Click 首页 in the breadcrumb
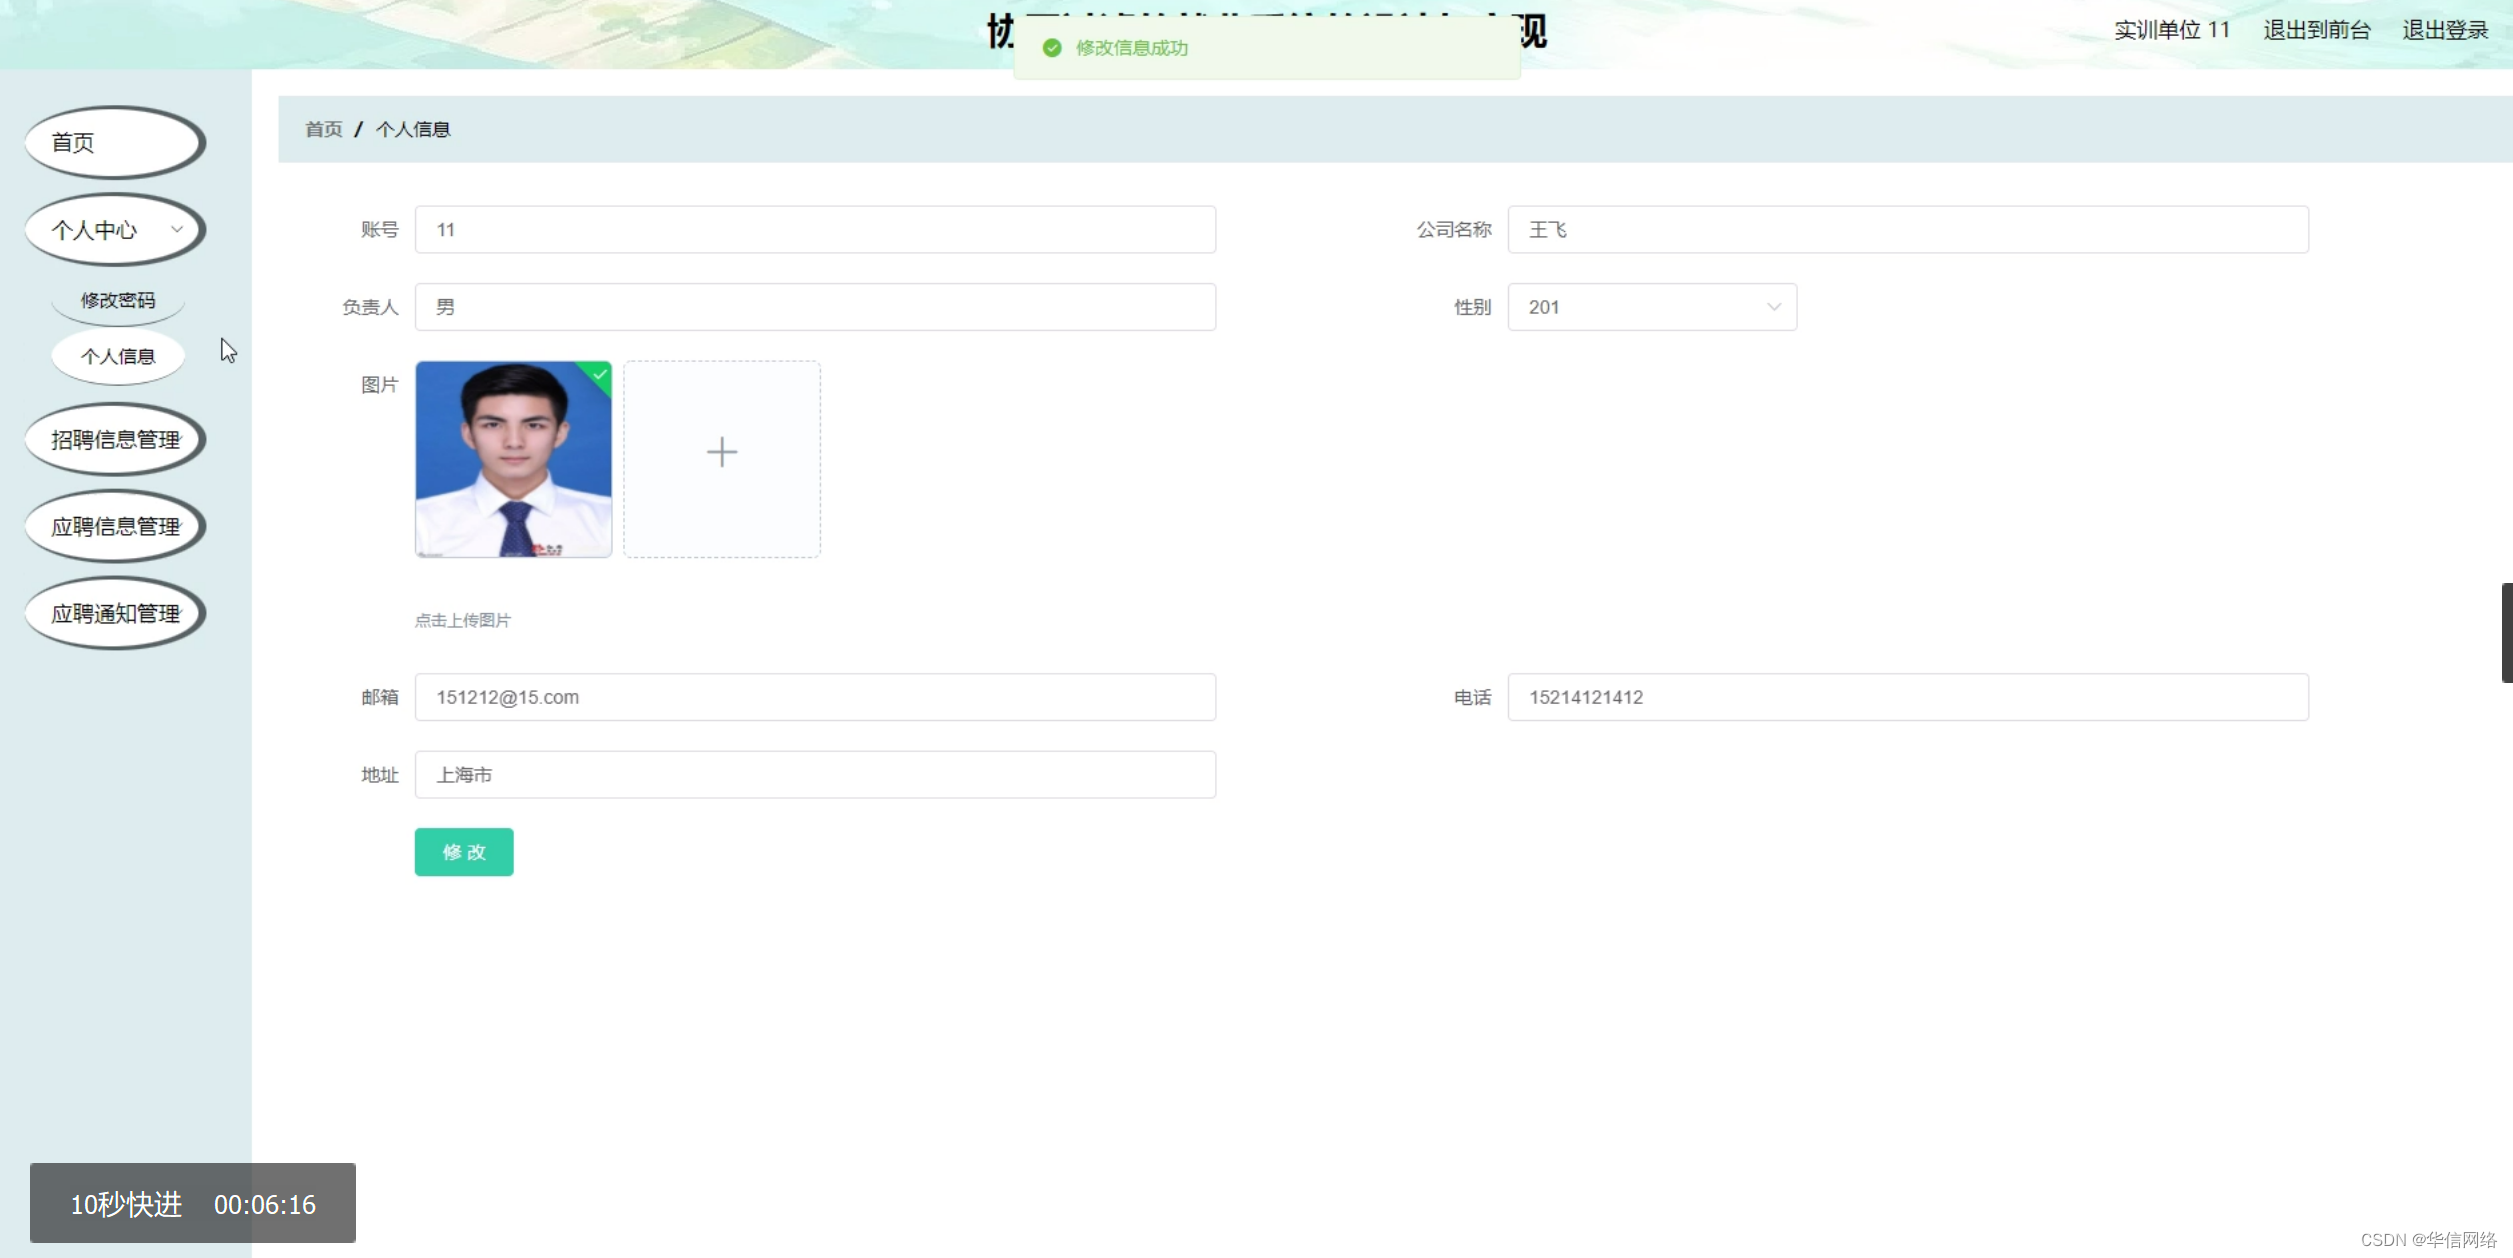 [323, 130]
